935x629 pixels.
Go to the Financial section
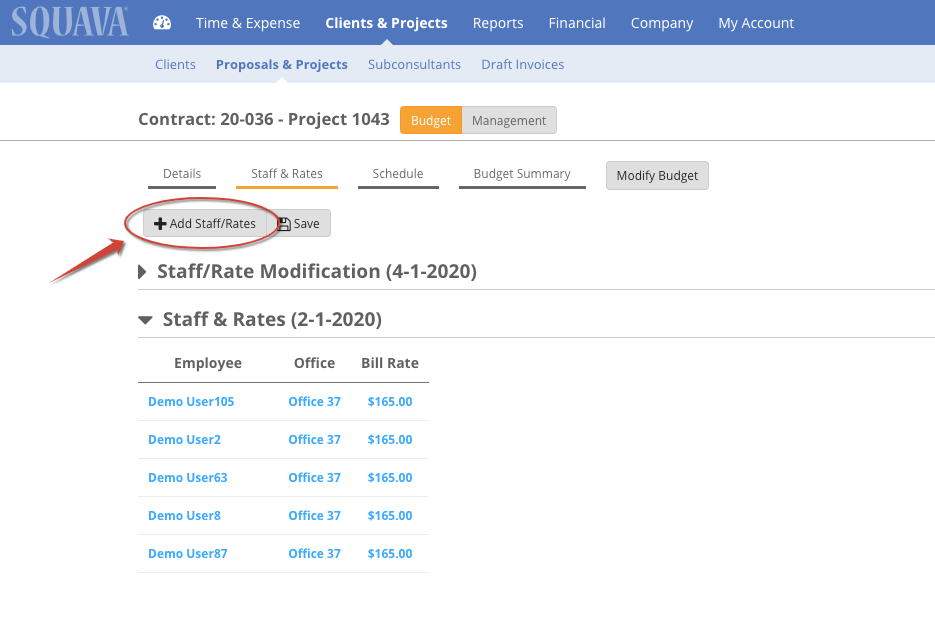click(x=576, y=22)
